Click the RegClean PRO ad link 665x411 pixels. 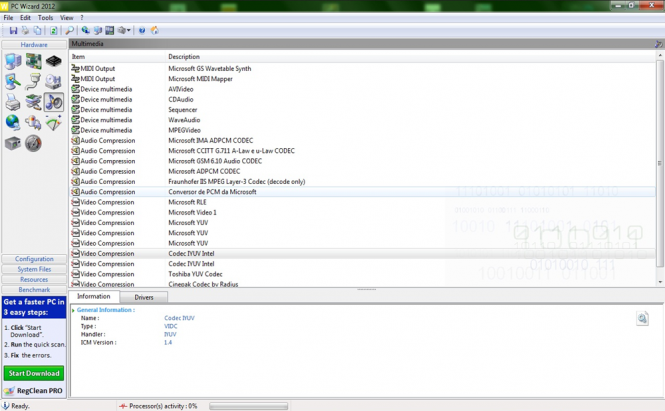tap(34, 391)
